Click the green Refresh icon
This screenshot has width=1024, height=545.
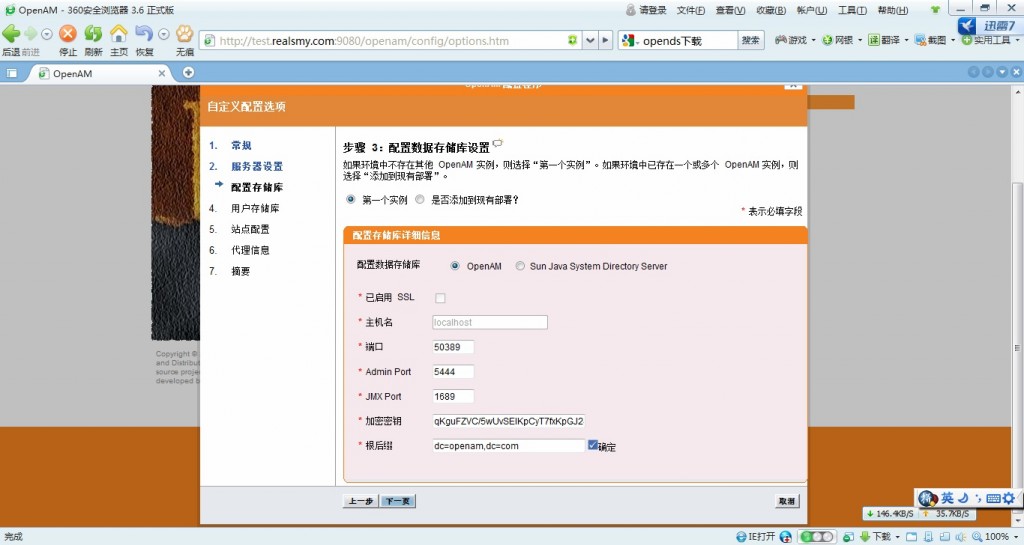(x=93, y=33)
